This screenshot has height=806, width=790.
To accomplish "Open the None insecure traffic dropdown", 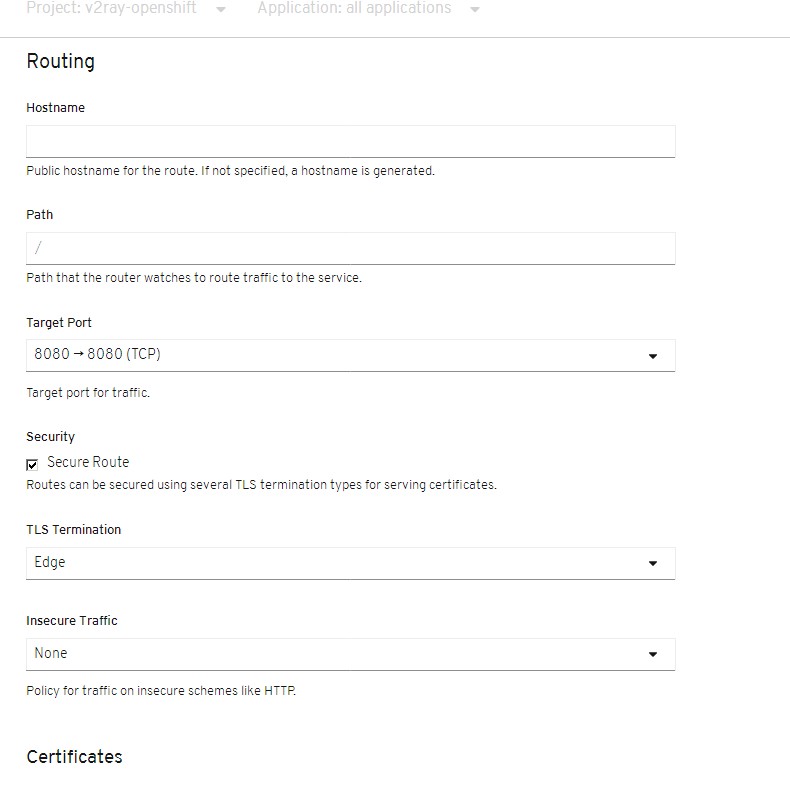I will pos(351,654).
